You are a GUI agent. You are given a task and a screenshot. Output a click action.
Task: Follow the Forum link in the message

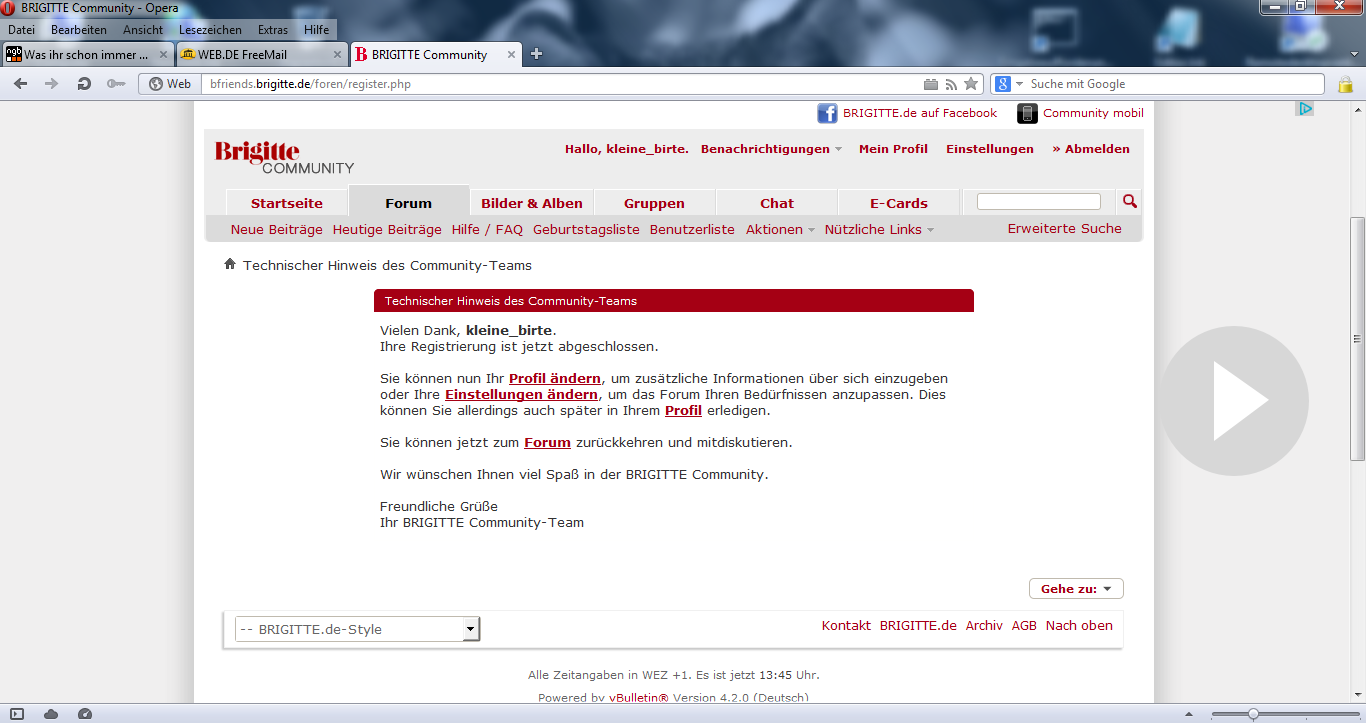pos(547,442)
